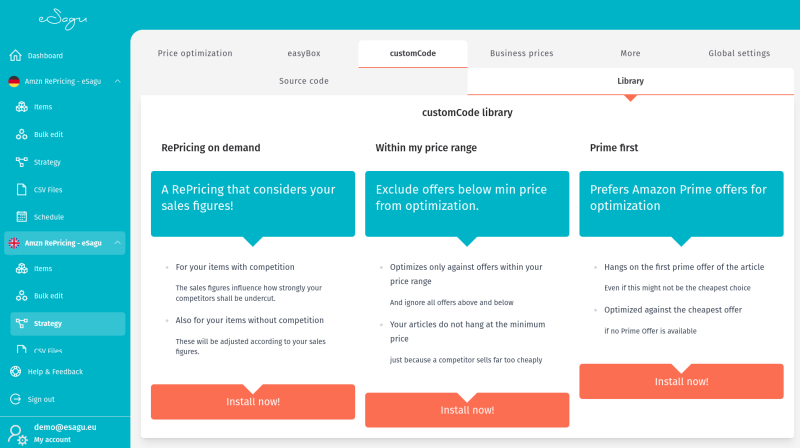The image size is (800, 448).
Task: Open CSV Files under German account
Action: point(48,190)
